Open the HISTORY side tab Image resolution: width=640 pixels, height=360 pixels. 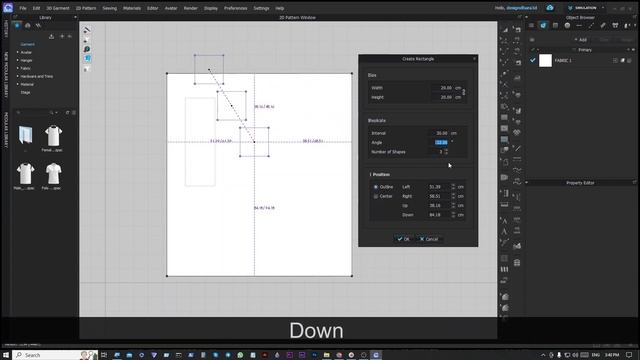[6, 29]
